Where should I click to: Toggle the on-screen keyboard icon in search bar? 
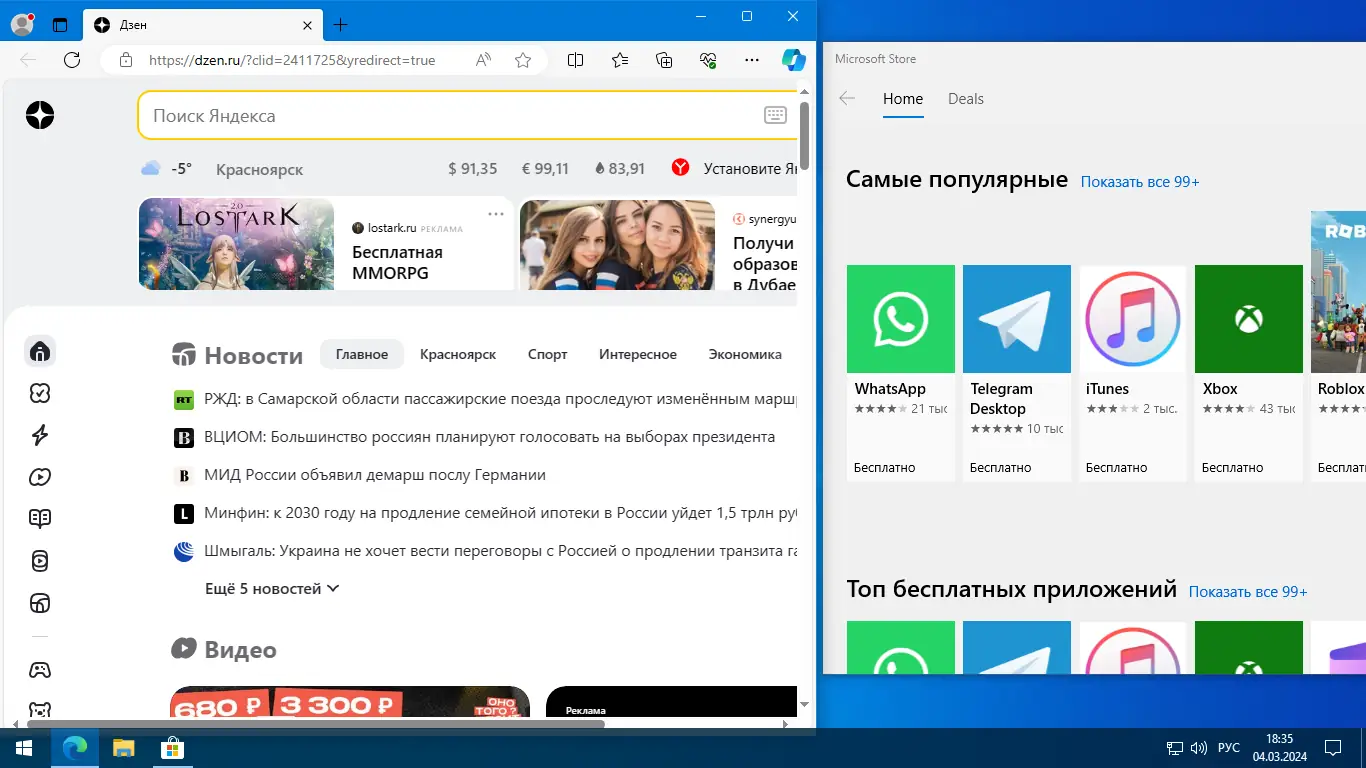pos(776,115)
